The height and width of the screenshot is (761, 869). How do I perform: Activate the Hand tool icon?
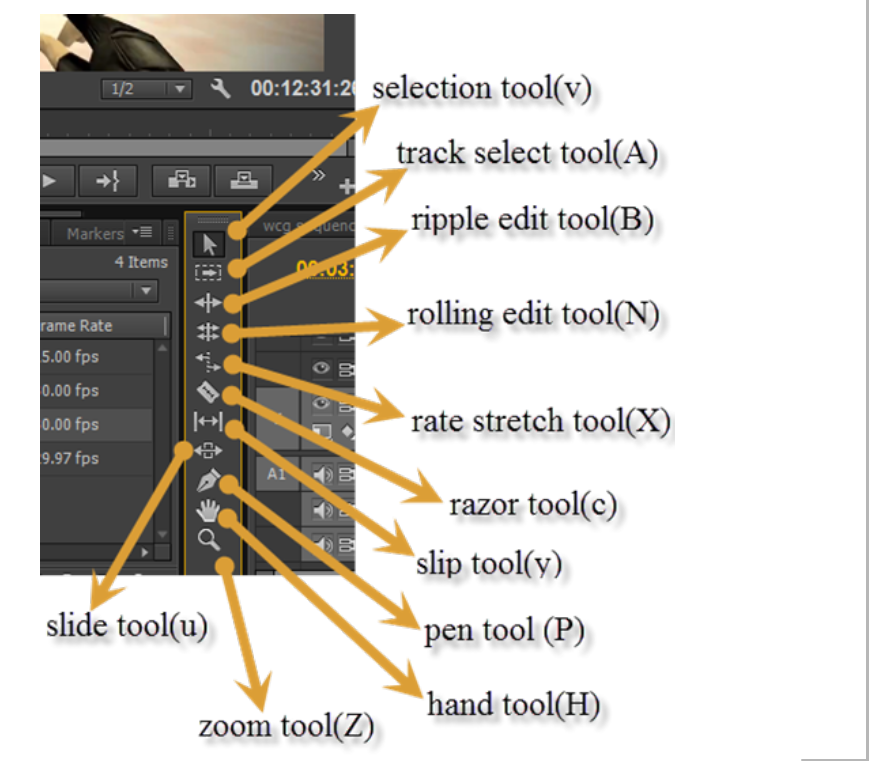point(208,510)
